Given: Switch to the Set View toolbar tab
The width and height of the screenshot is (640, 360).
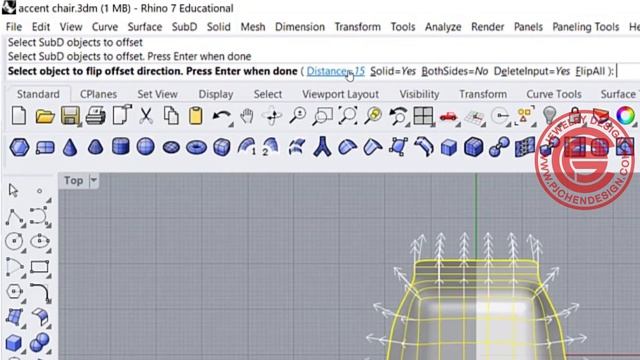Looking at the screenshot, I should 158,94.
